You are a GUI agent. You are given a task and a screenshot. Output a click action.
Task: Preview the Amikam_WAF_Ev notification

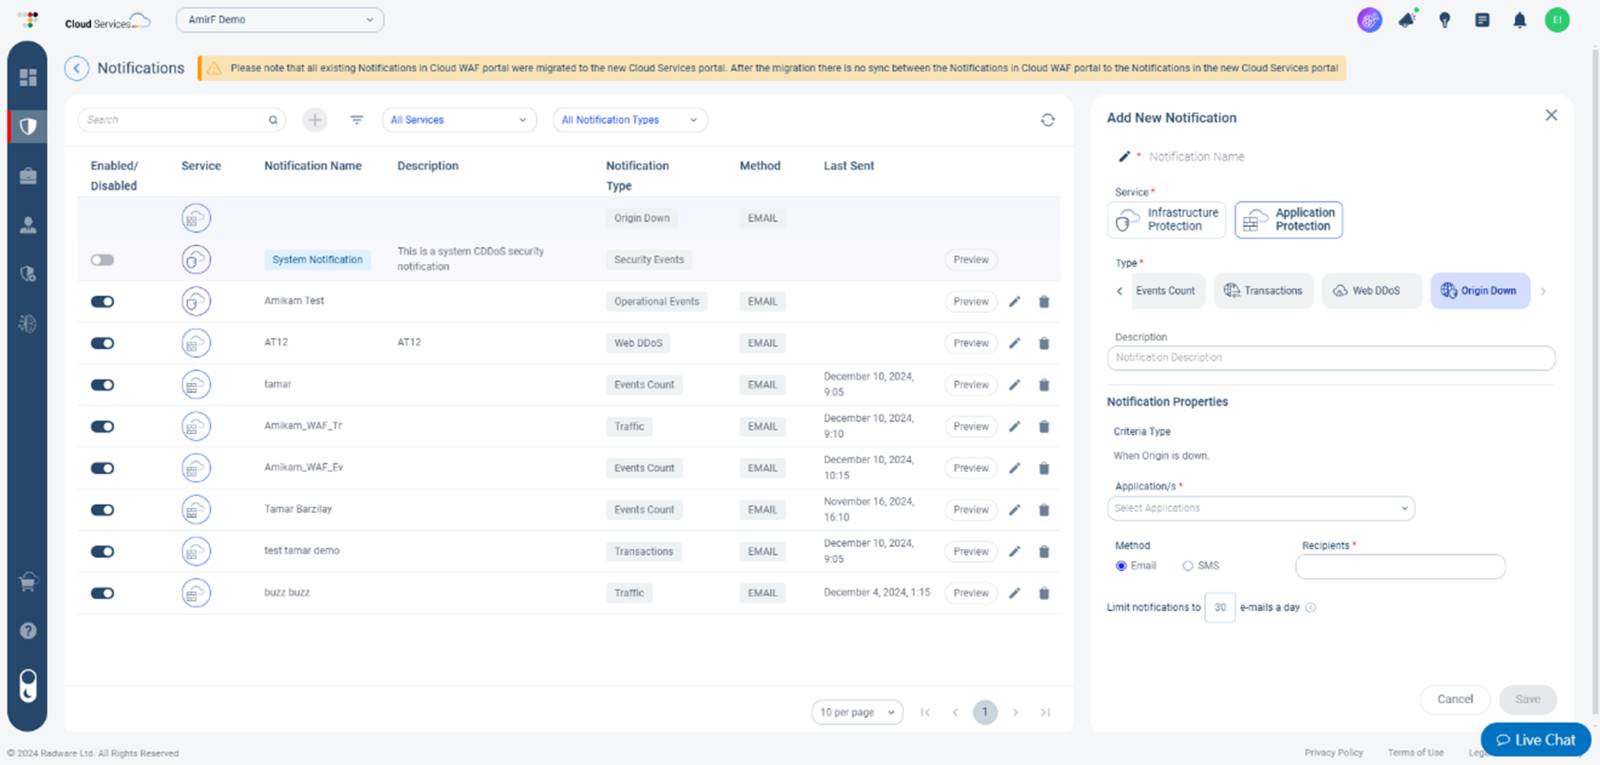coord(971,468)
